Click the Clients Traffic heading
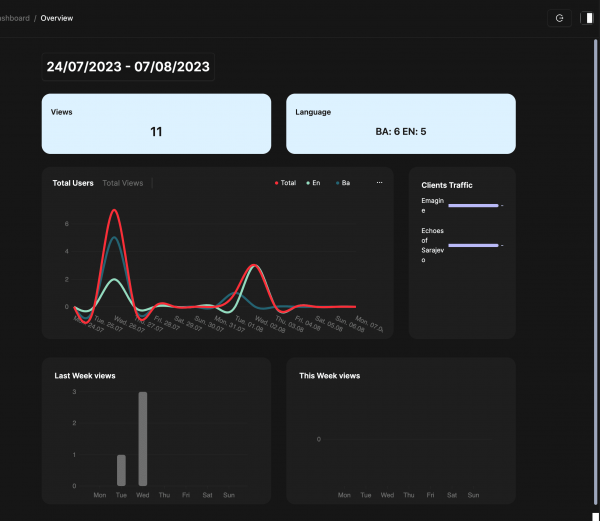 tap(447, 185)
